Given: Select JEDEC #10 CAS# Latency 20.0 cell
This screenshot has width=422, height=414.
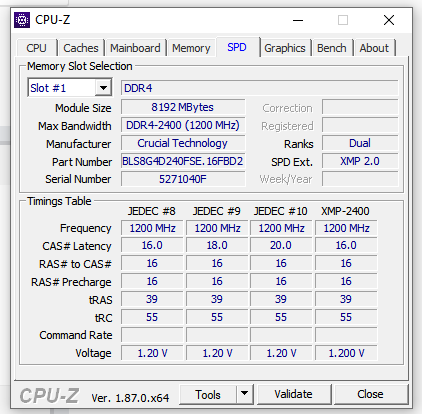Looking at the screenshot, I should [281, 246].
